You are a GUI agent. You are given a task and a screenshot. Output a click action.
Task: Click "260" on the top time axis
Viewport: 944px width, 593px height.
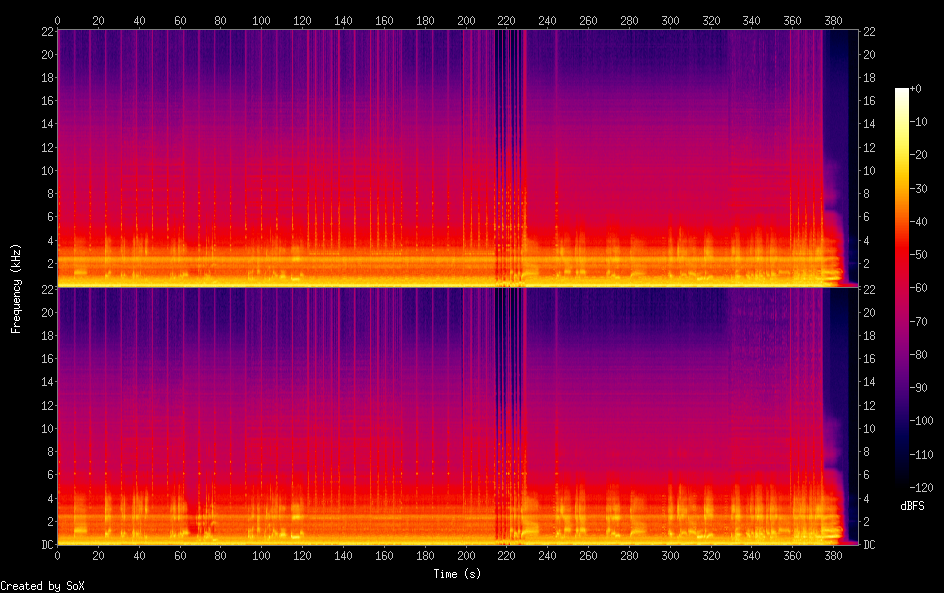tap(588, 20)
